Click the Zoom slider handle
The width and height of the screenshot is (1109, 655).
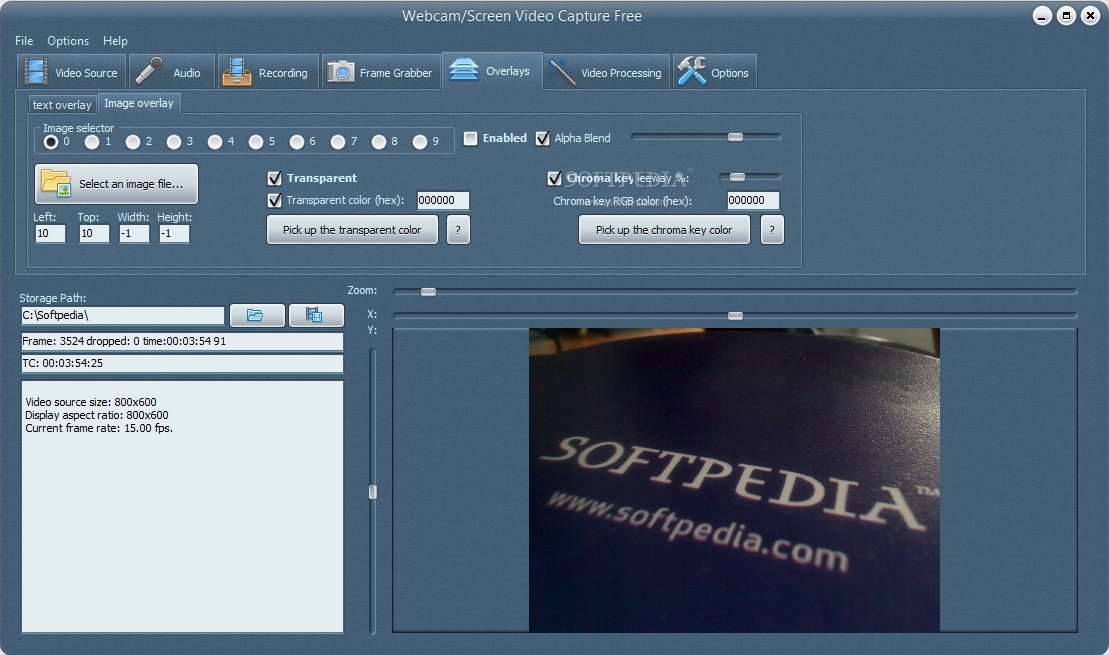[x=429, y=291]
